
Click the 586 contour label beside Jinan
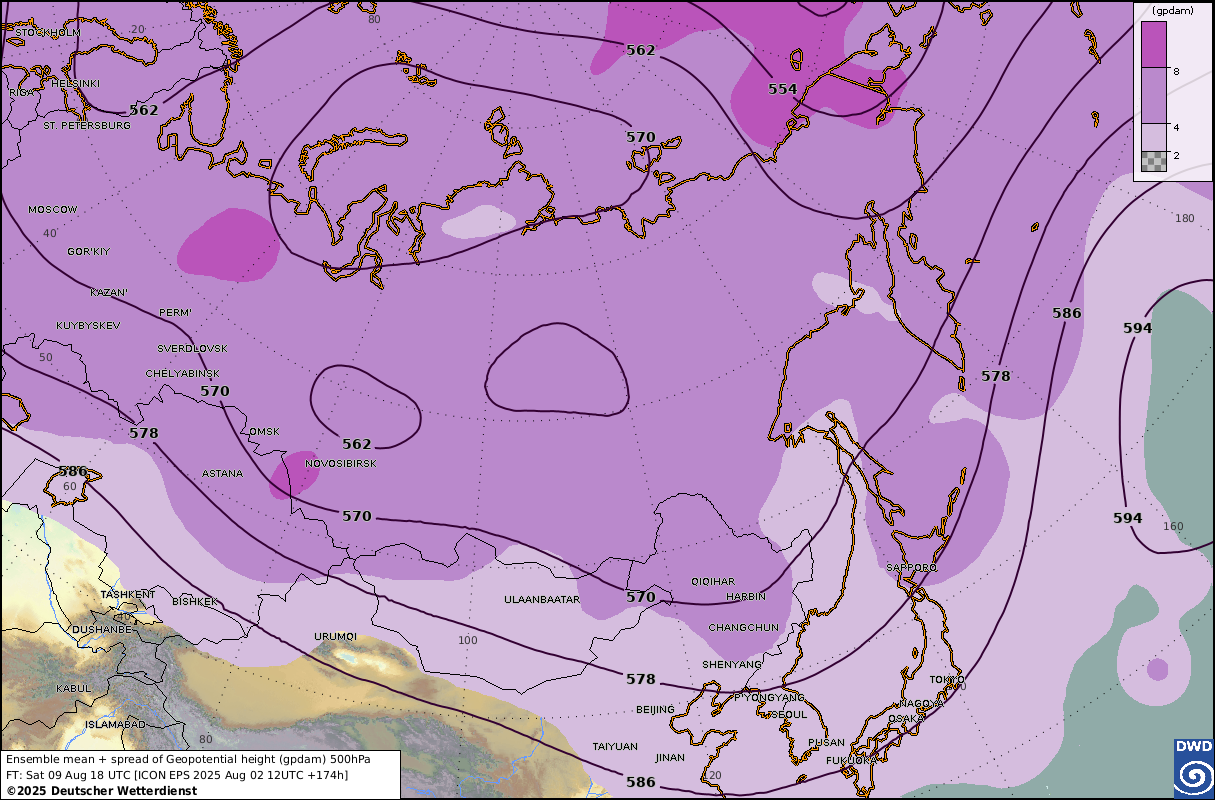[641, 782]
